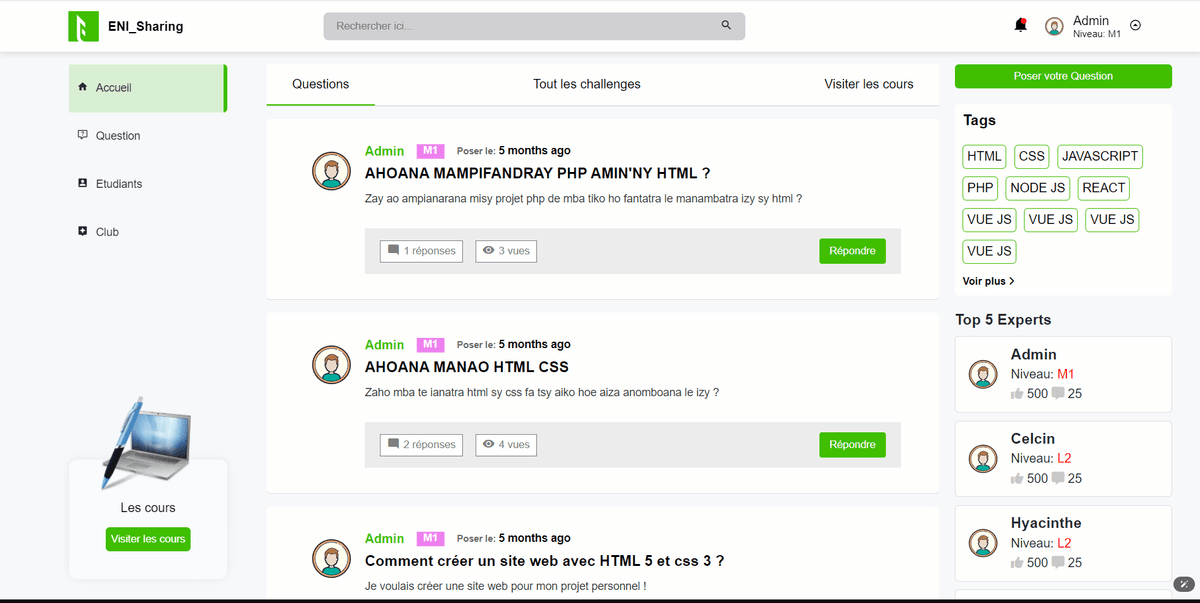Viewport: 1200px width, 603px height.
Task: Click the author avatar on the Comment créer un site web question
Action: point(331,558)
